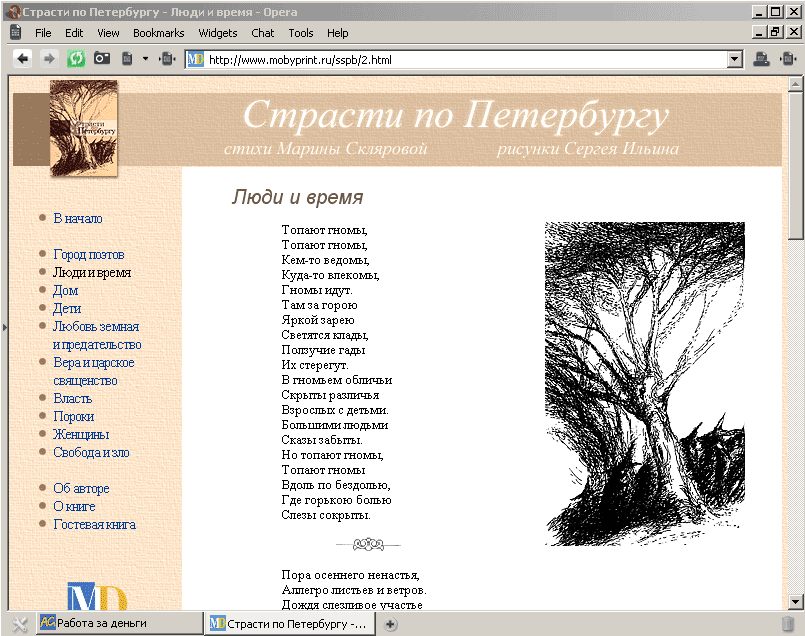Click the vertical scrollbar down arrow
This screenshot has width=805, height=636.
(796, 602)
